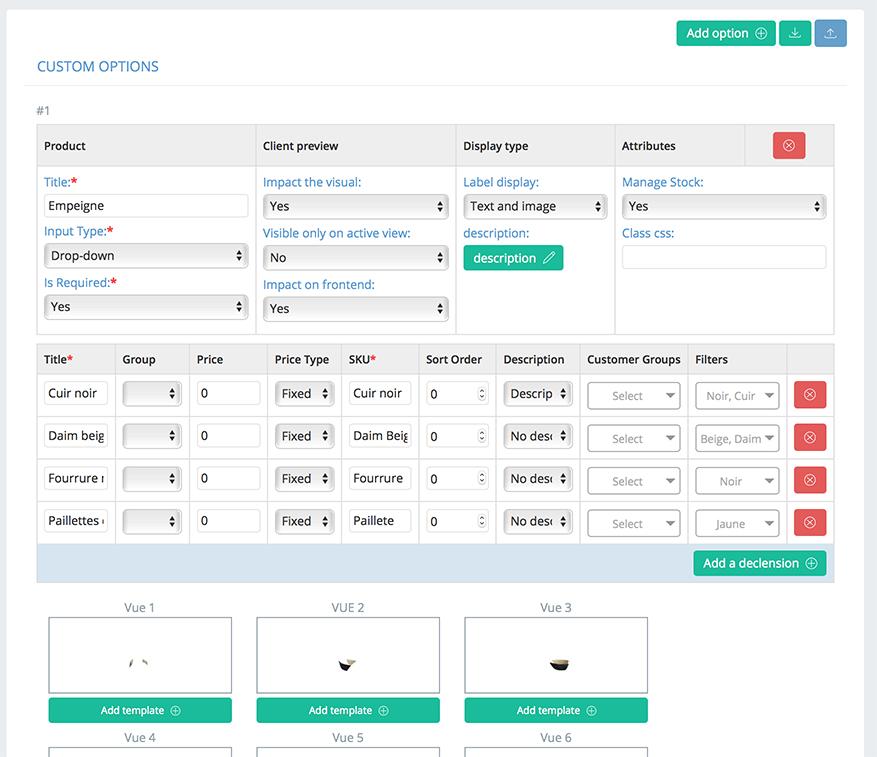
Task: Click the Vue 3 preview thumbnail
Action: tap(556, 655)
